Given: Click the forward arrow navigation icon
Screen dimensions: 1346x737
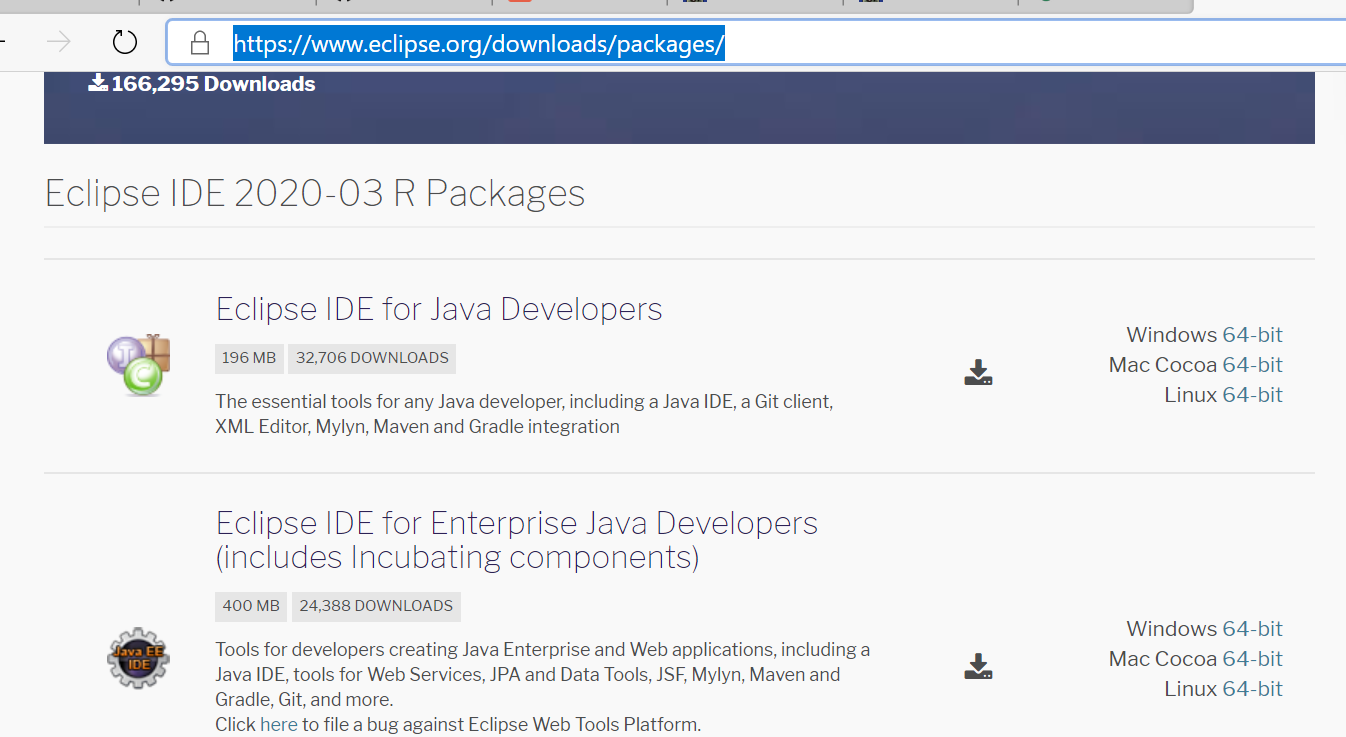Looking at the screenshot, I should pos(60,42).
